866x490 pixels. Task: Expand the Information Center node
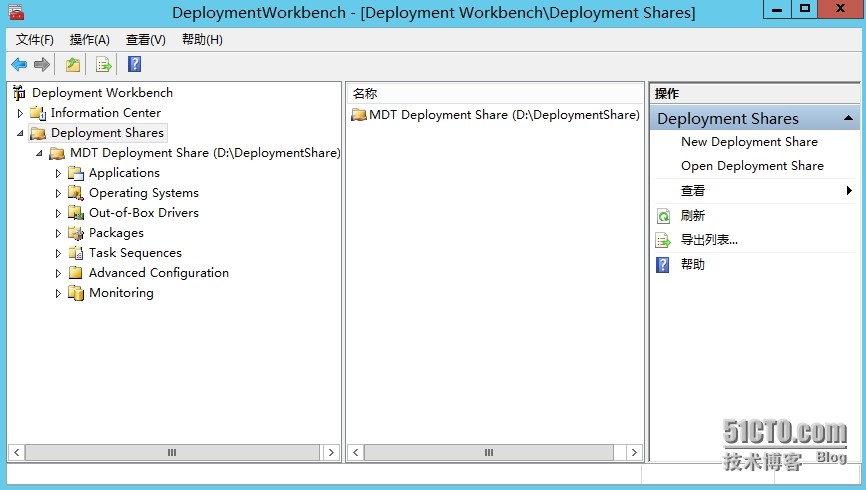(x=20, y=113)
